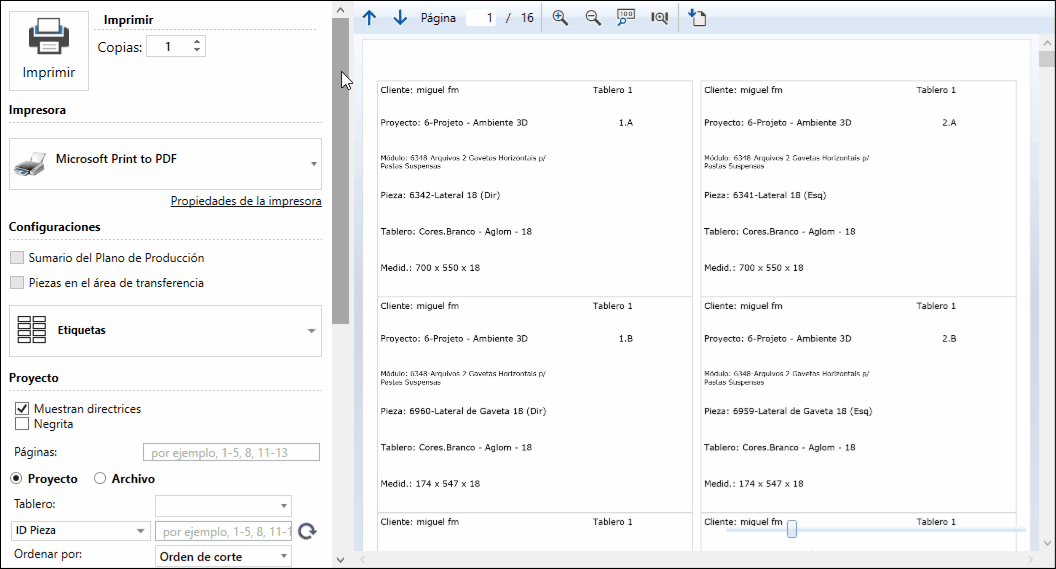This screenshot has height=569, width=1056.
Task: Click label text Pieza: 6960-Lateral de Gaveta 18 (Dir)
Action: click(463, 411)
